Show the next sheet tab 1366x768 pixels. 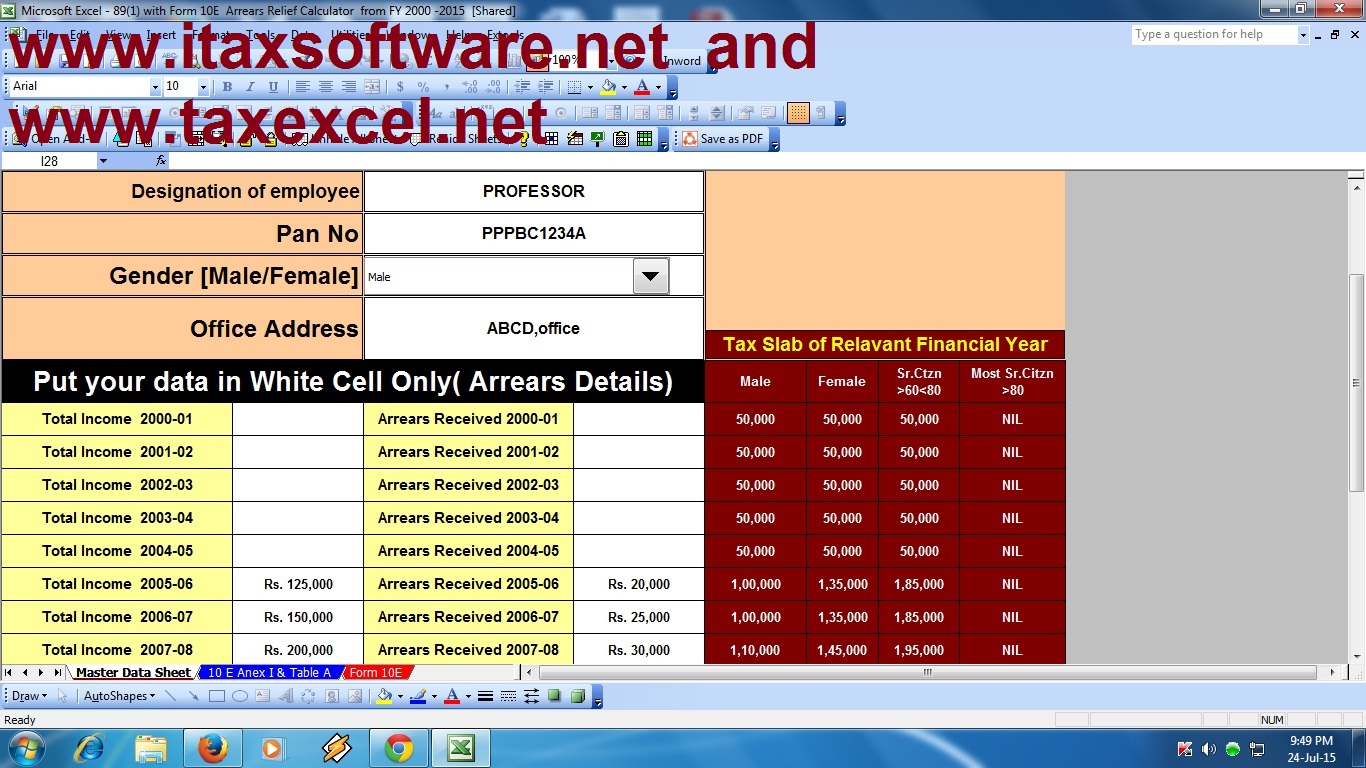pos(41,673)
